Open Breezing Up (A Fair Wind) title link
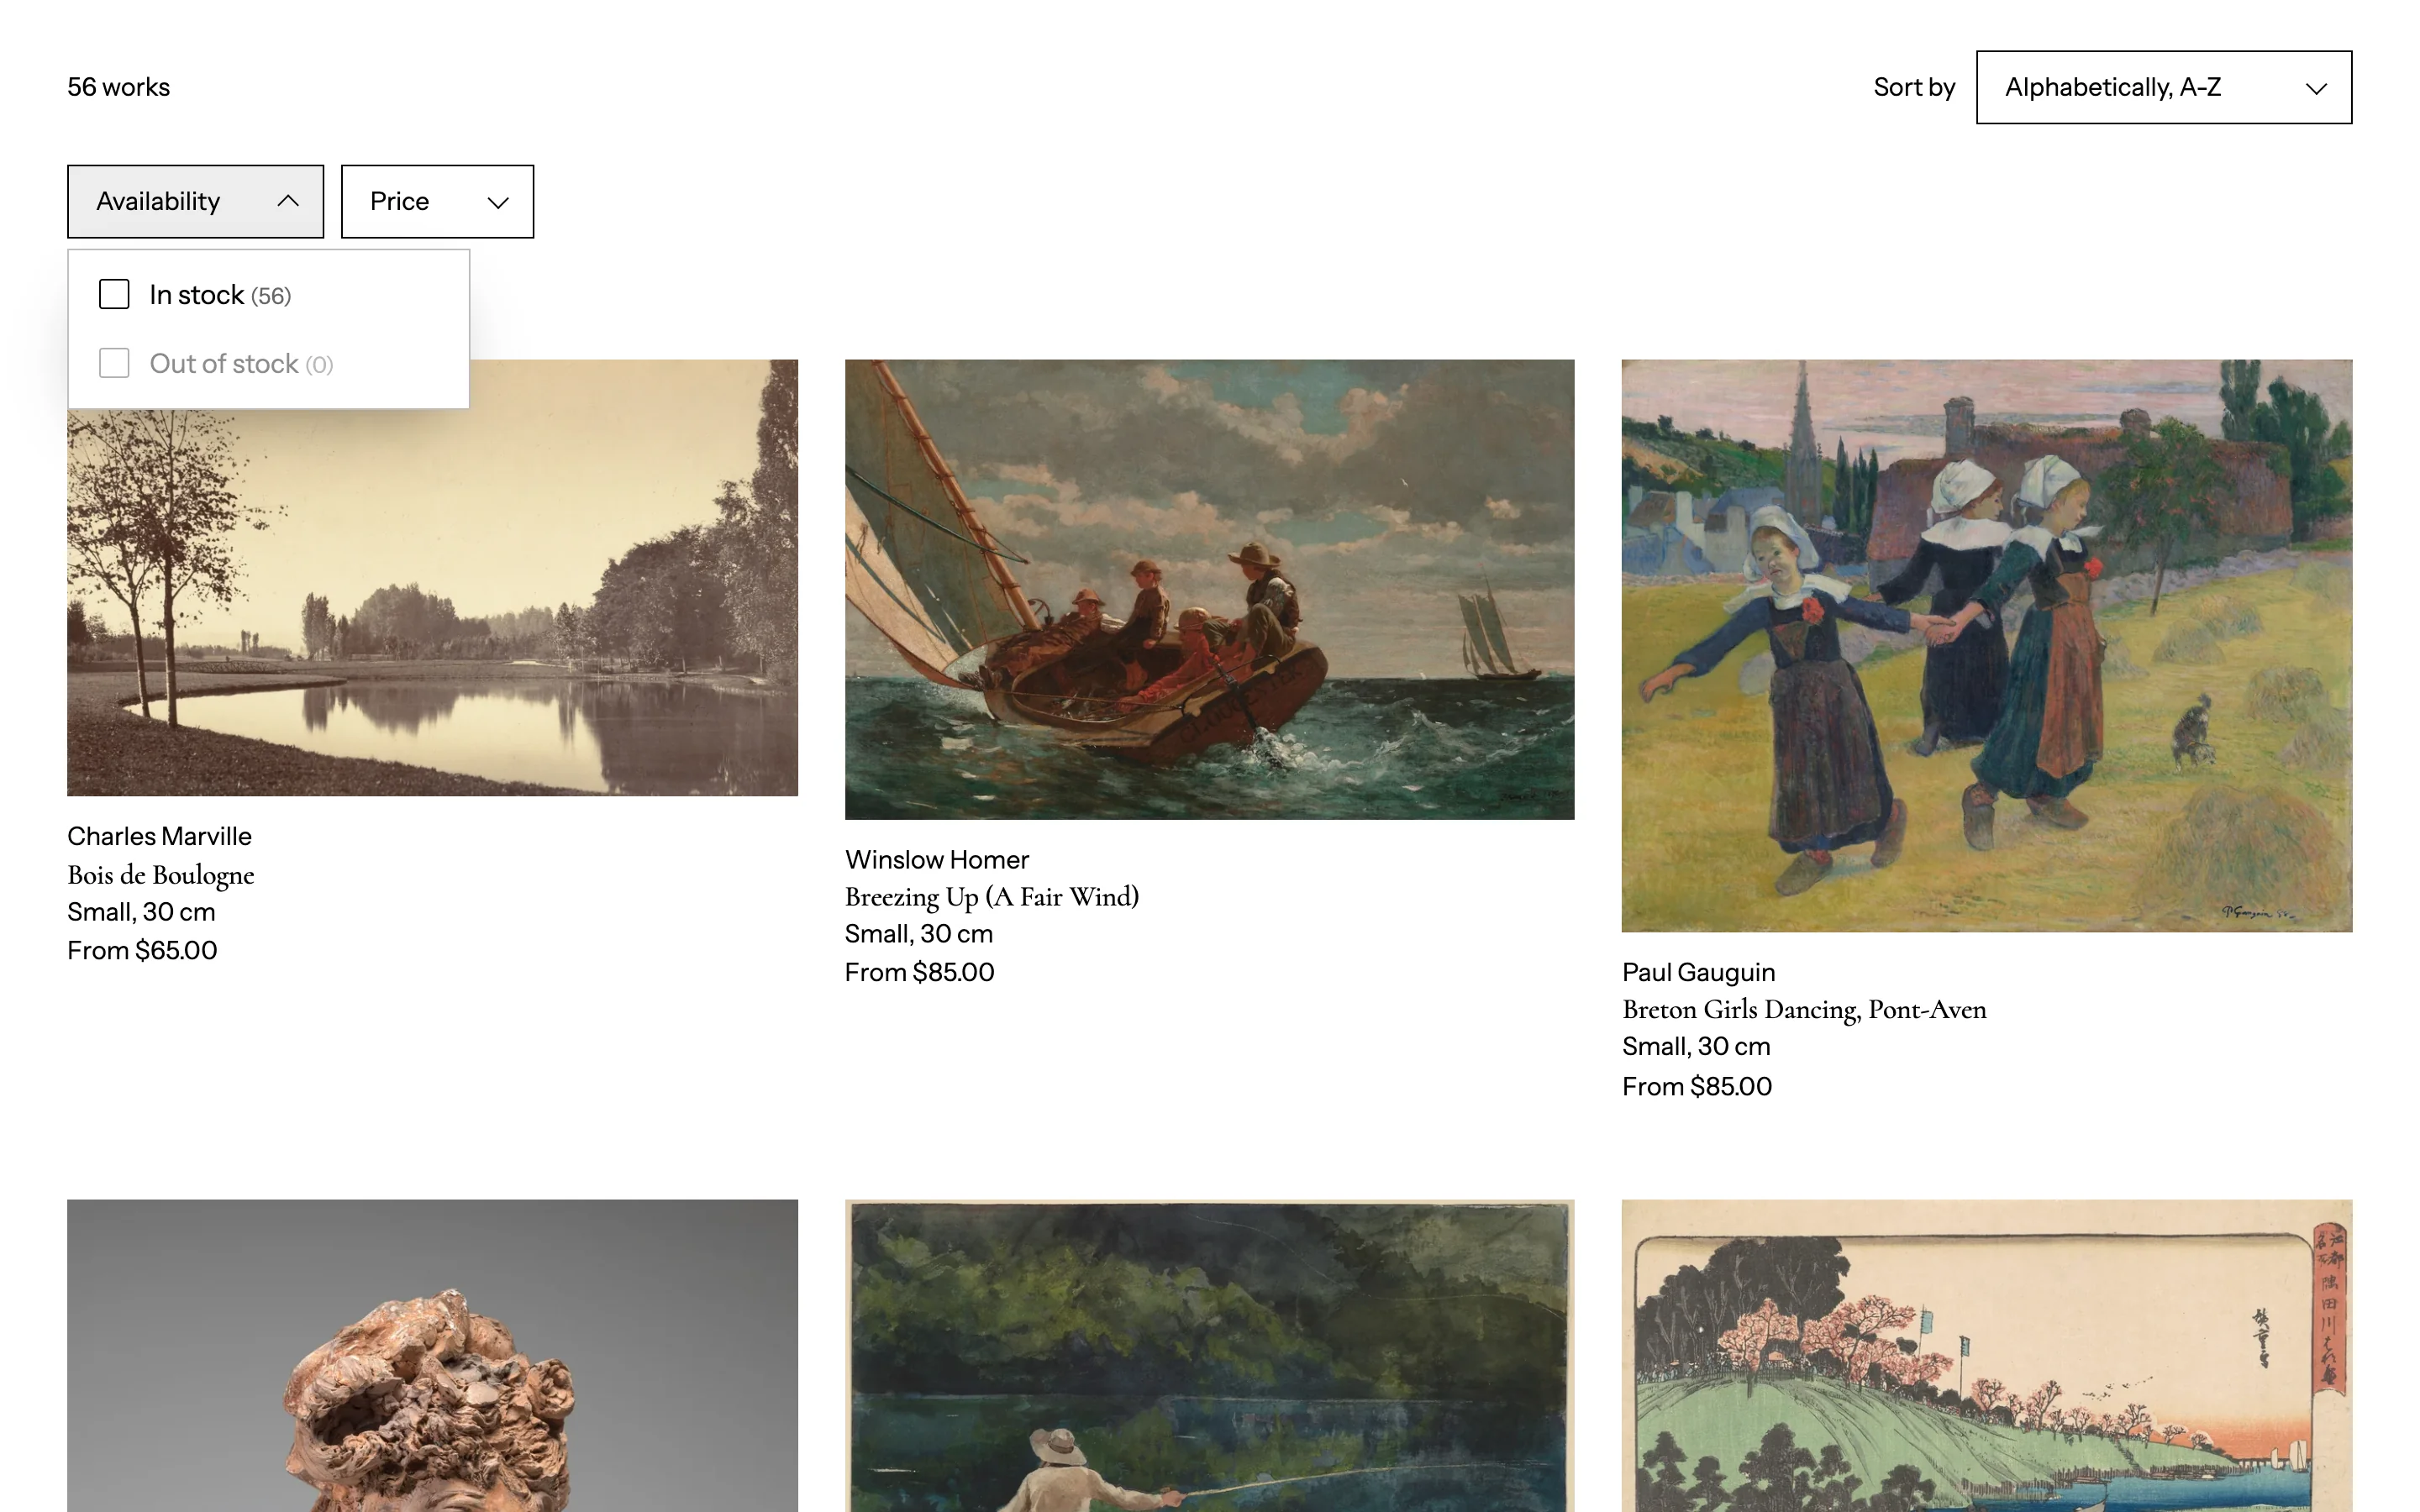 pyautogui.click(x=991, y=896)
